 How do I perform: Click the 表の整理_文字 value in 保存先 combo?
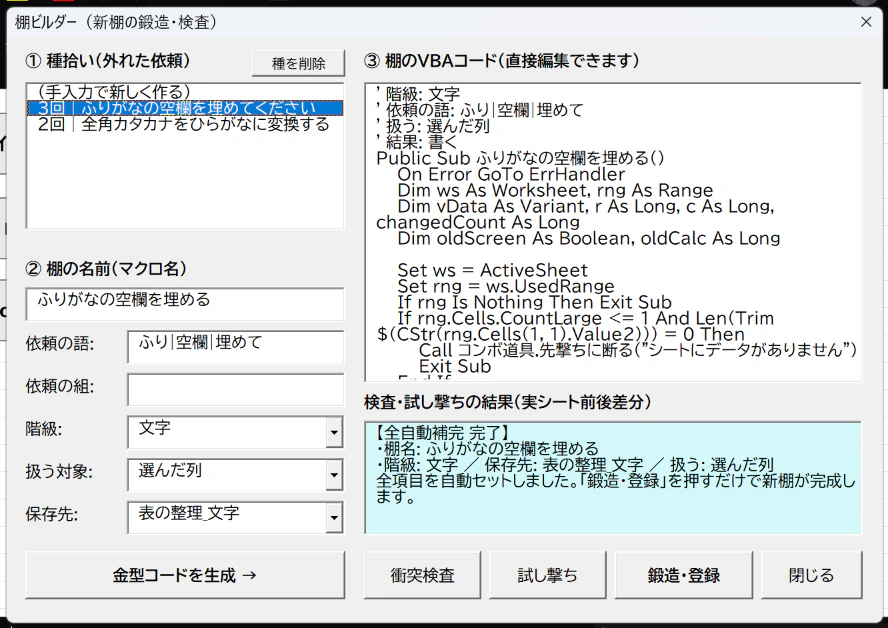point(189,512)
